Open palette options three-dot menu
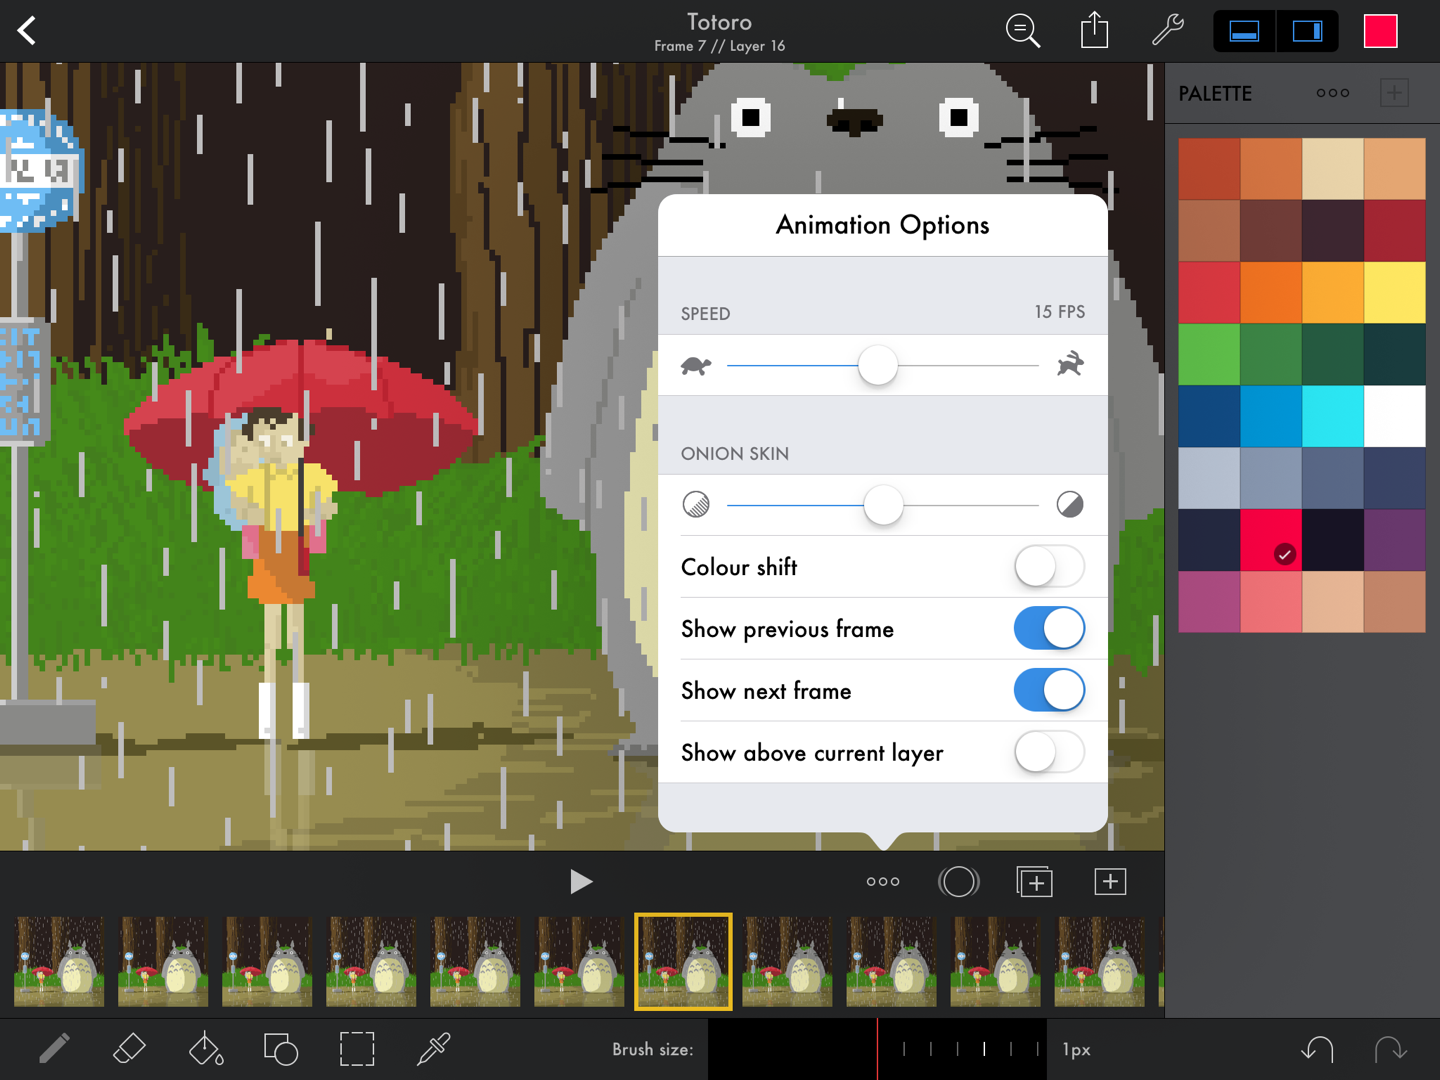The image size is (1440, 1080). coord(1332,93)
